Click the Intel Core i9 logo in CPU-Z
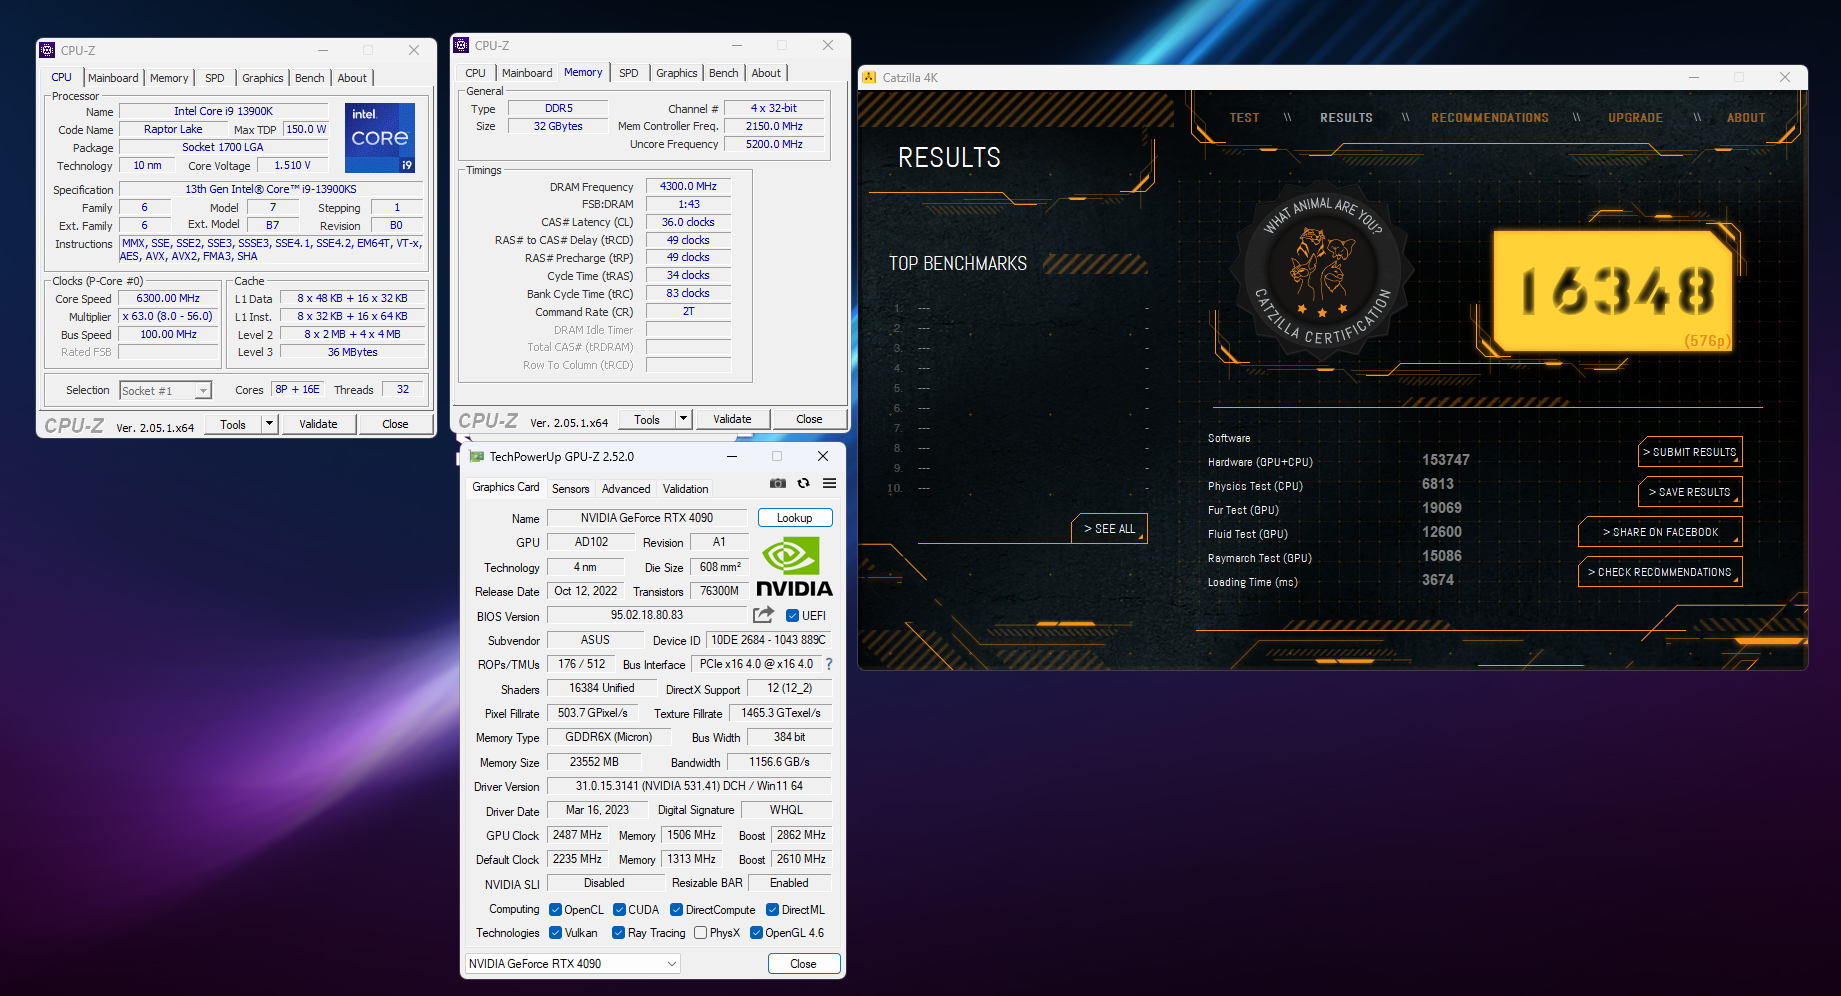Image resolution: width=1841 pixels, height=996 pixels. click(380, 138)
